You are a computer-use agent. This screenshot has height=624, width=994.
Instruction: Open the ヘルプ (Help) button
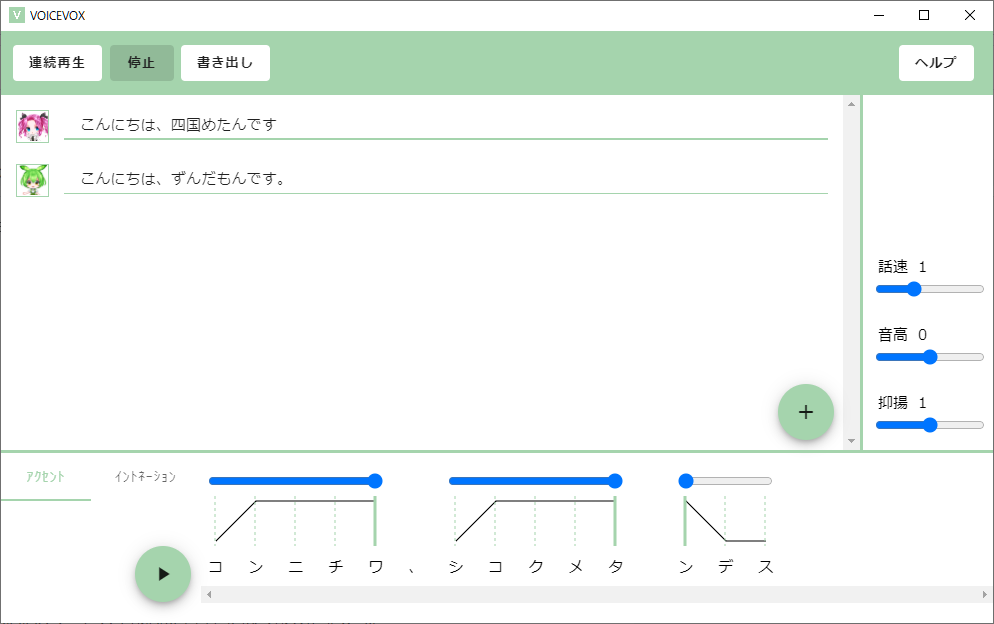tap(935, 62)
